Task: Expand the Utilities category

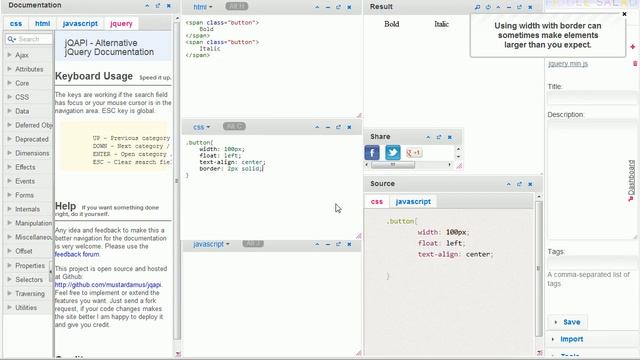Action: [22, 307]
